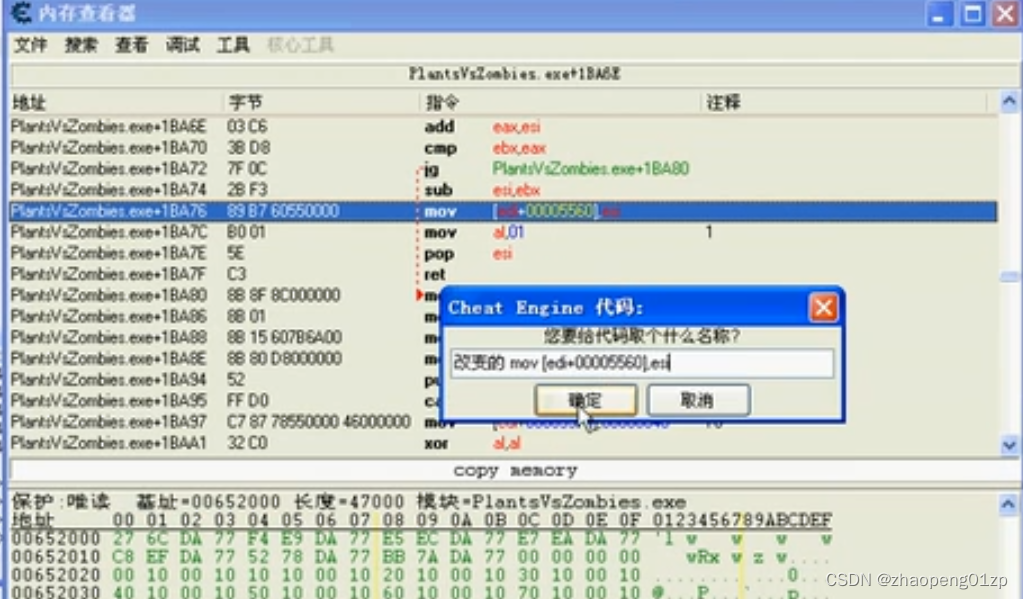Image resolution: width=1023 pixels, height=599 pixels.
Task: Click the 长度=47000 info text
Action: pyautogui.click(x=349, y=502)
